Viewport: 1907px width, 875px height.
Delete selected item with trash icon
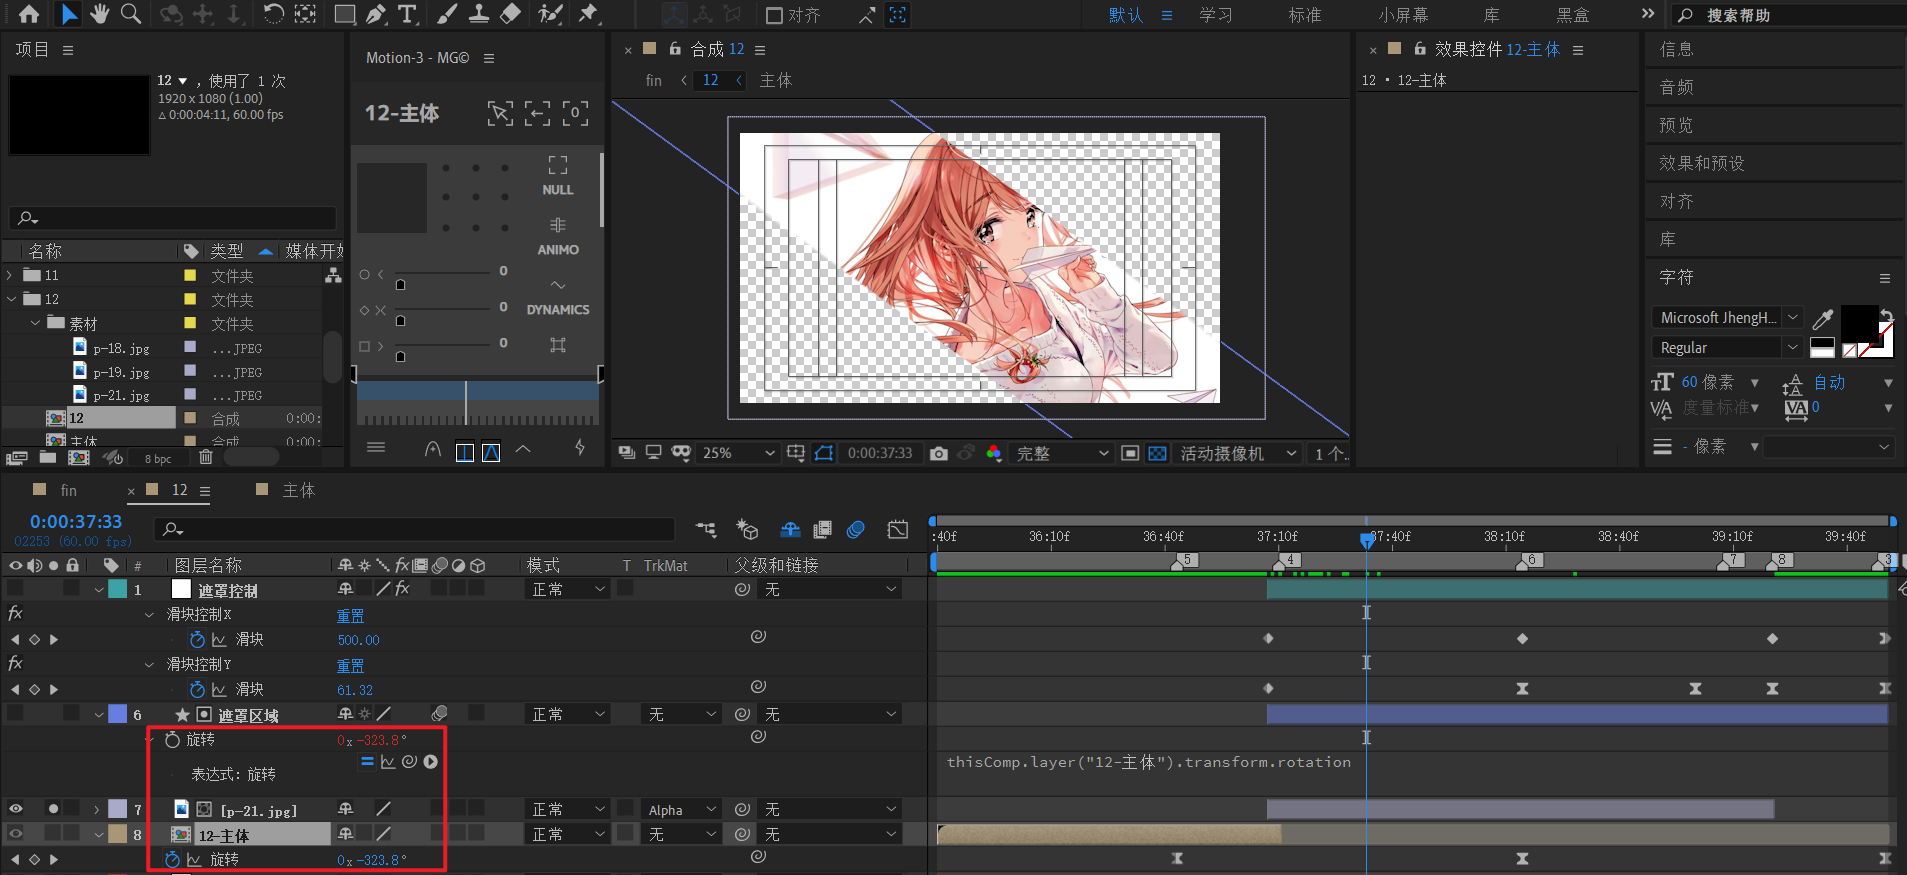point(206,457)
